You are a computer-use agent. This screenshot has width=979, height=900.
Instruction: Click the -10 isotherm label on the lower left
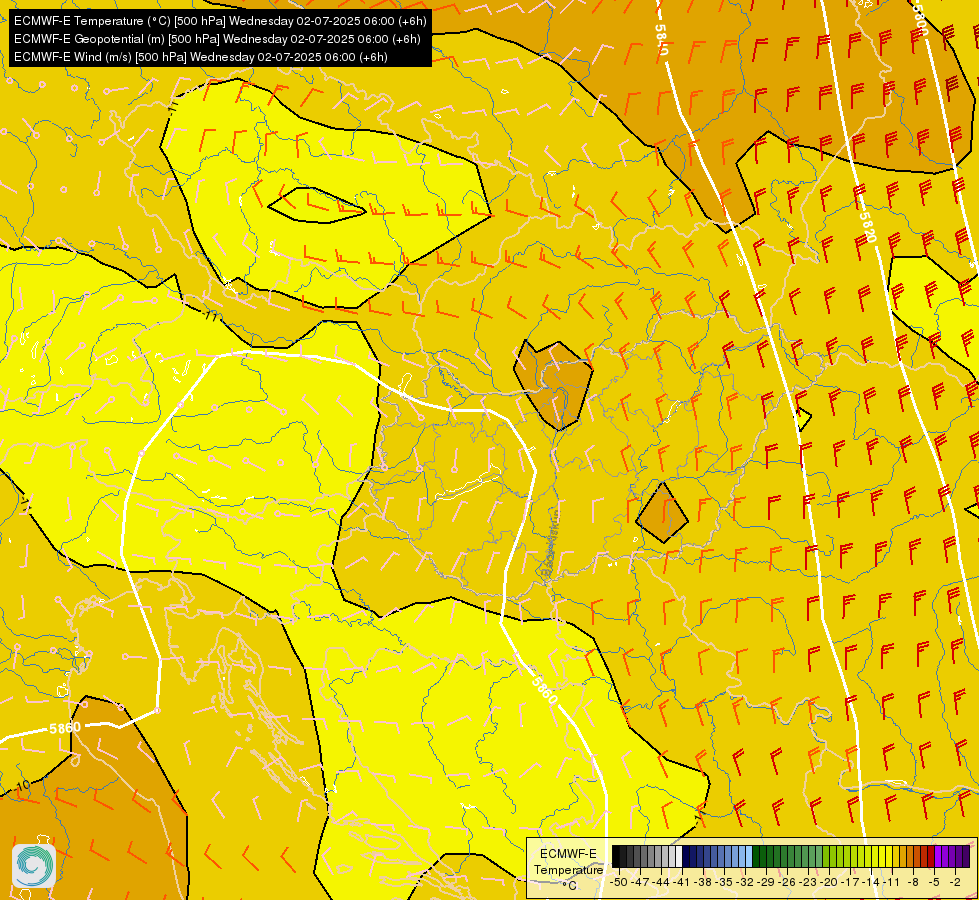[x=21, y=786]
